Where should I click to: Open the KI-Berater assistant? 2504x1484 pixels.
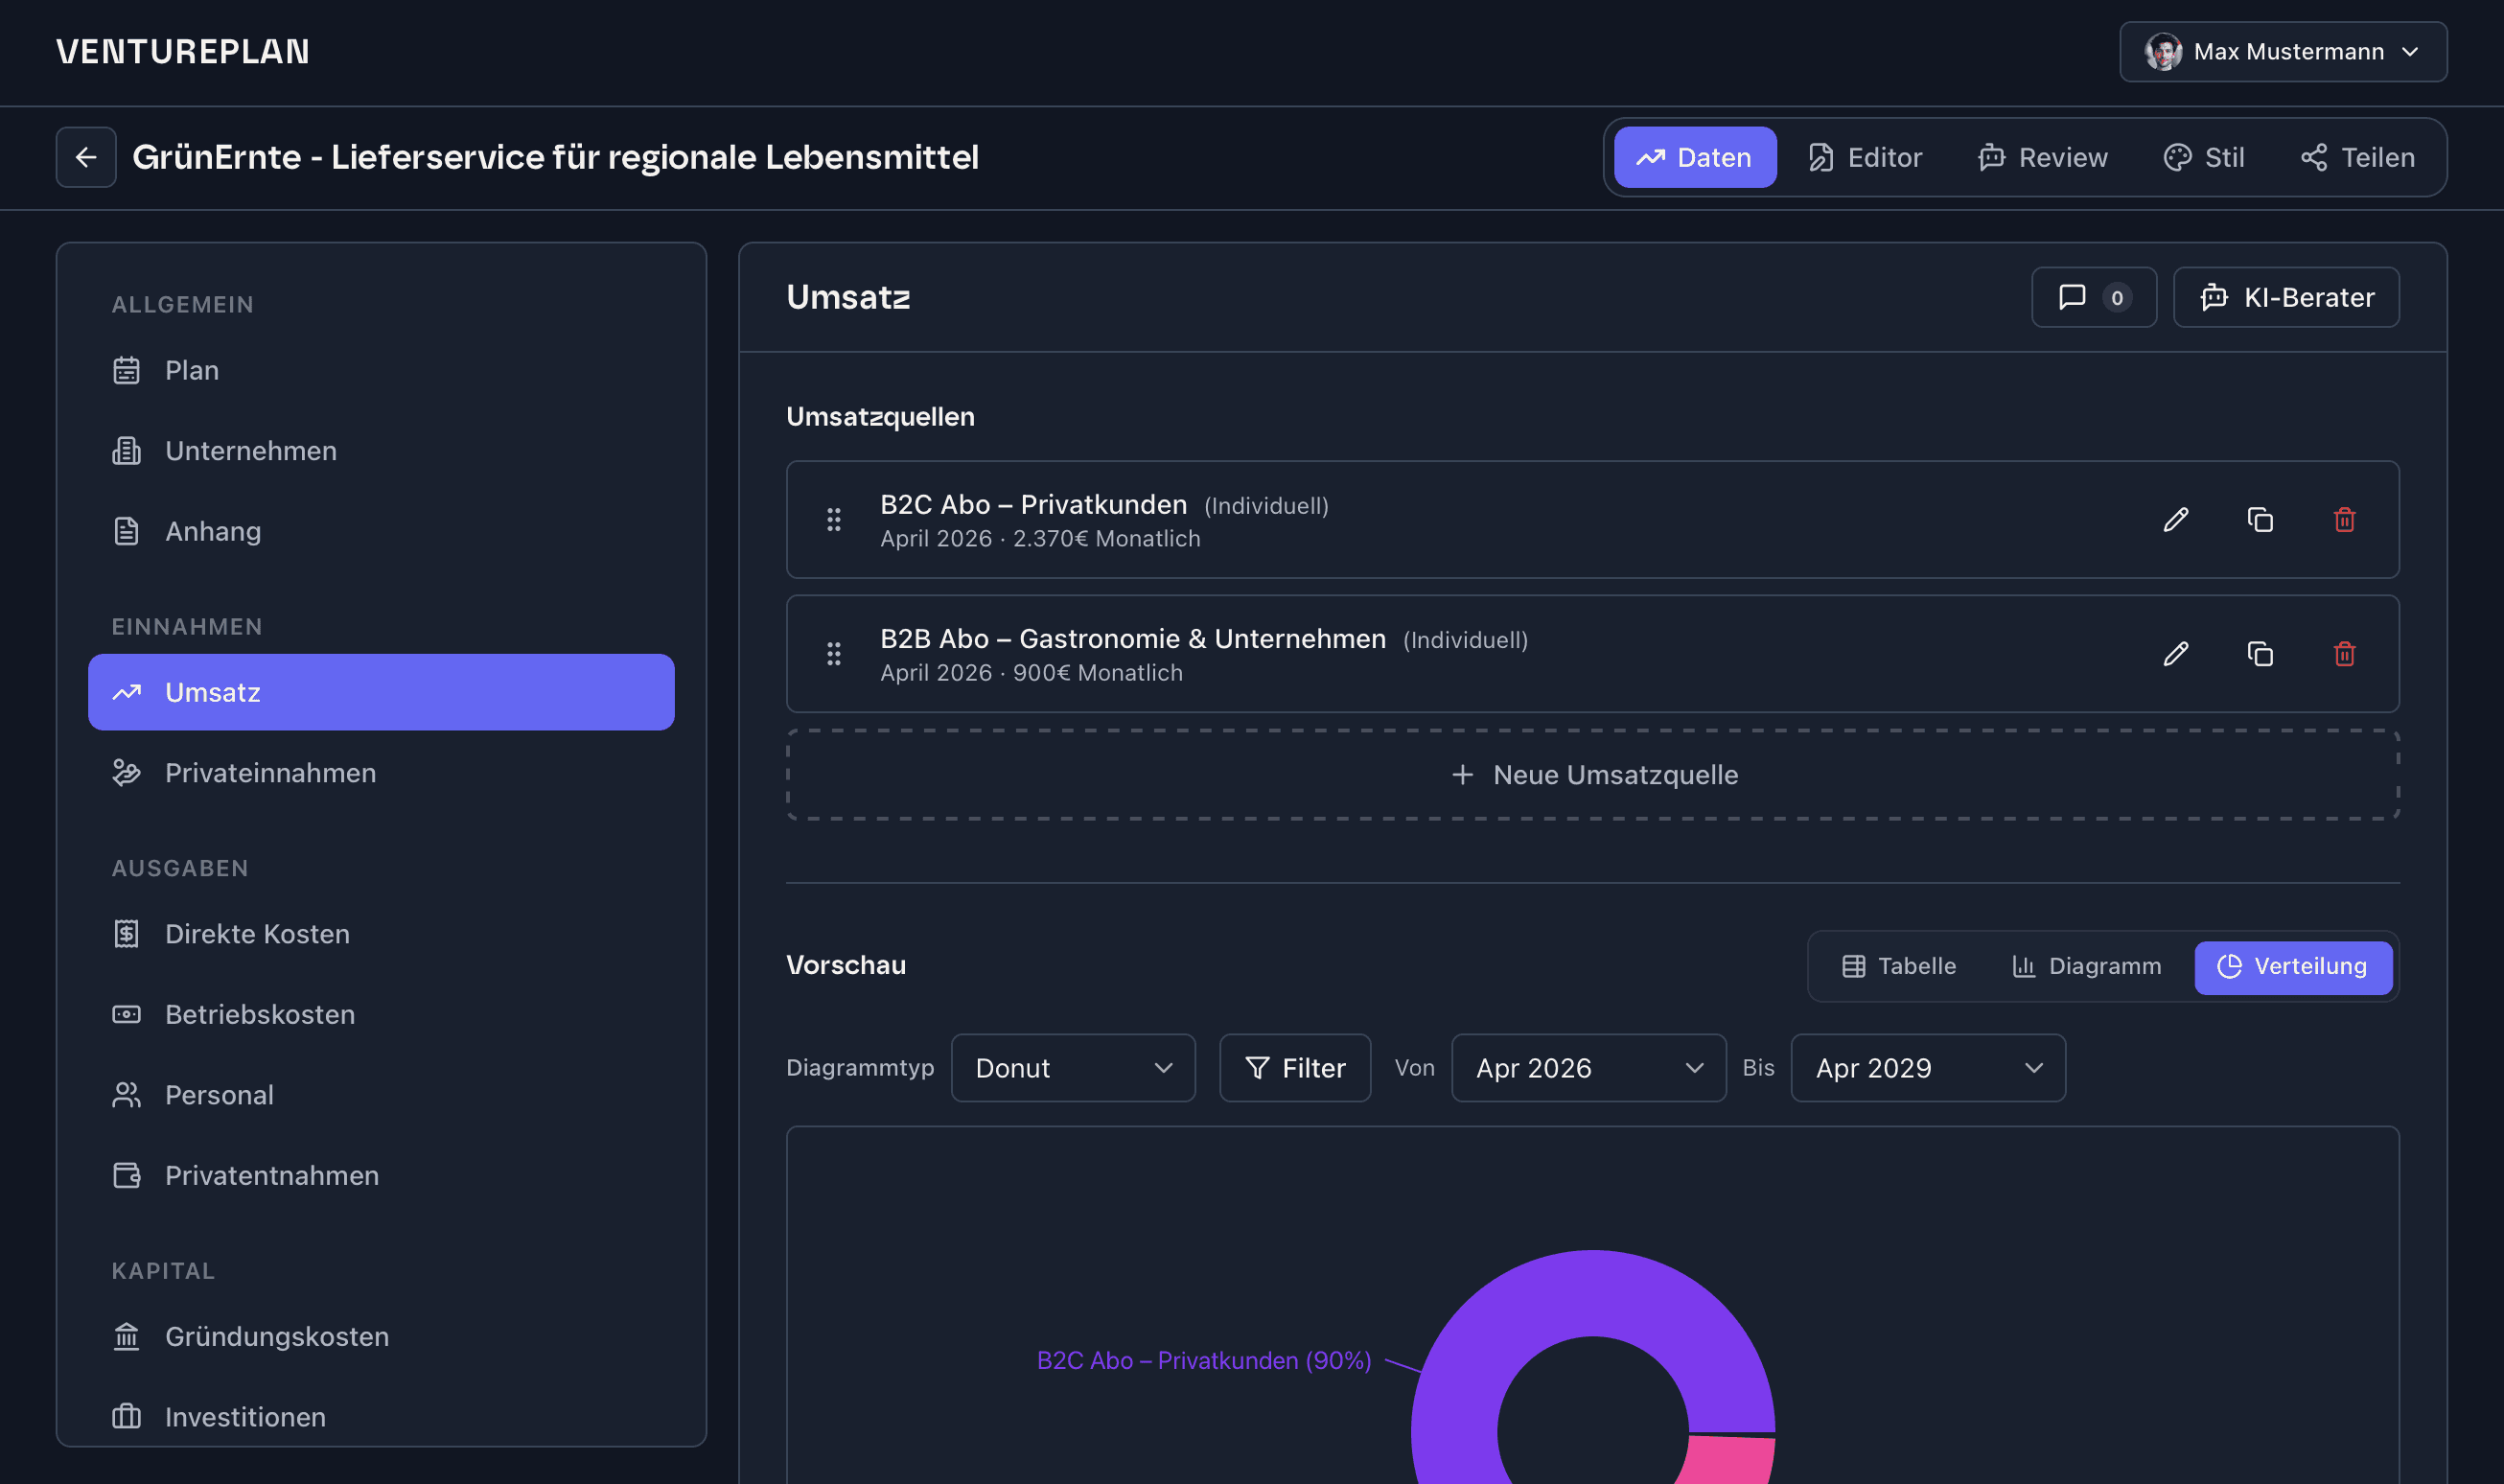point(2286,297)
